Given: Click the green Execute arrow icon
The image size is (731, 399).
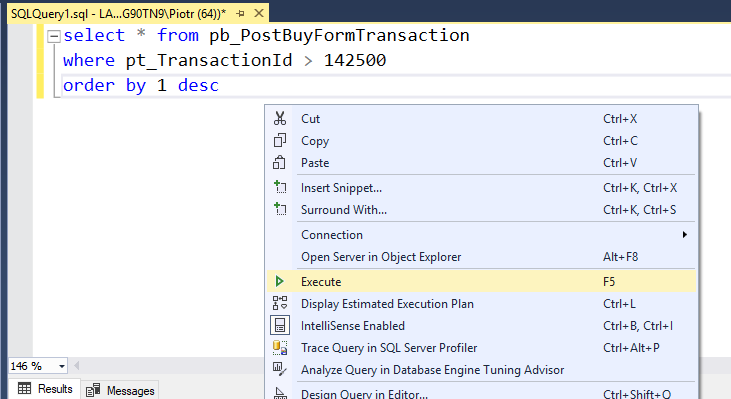Looking at the screenshot, I should coord(279,281).
